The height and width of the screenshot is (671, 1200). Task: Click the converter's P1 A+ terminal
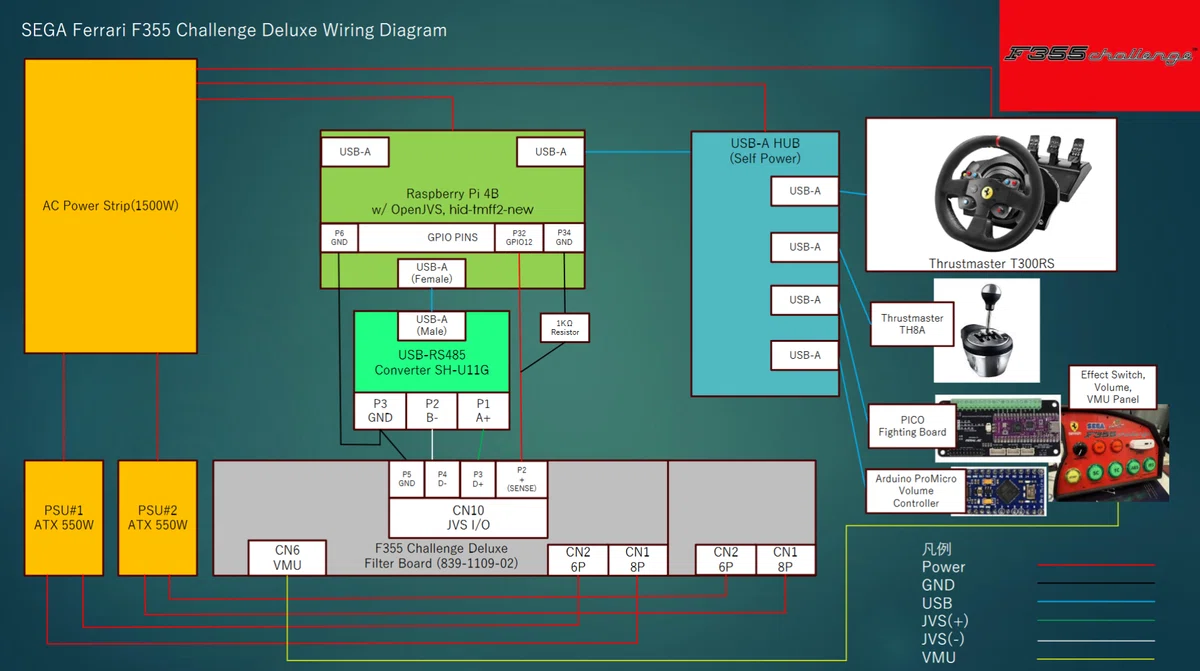(x=483, y=411)
